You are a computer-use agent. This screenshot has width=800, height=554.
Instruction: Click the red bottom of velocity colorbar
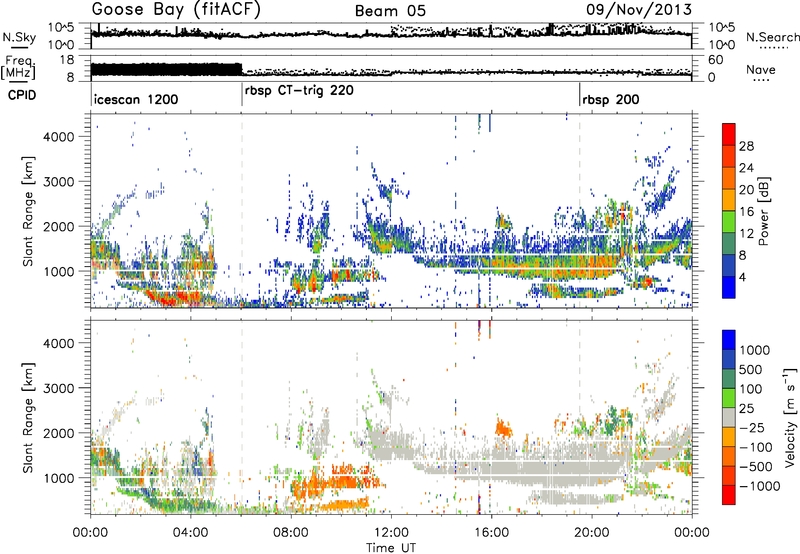click(729, 495)
